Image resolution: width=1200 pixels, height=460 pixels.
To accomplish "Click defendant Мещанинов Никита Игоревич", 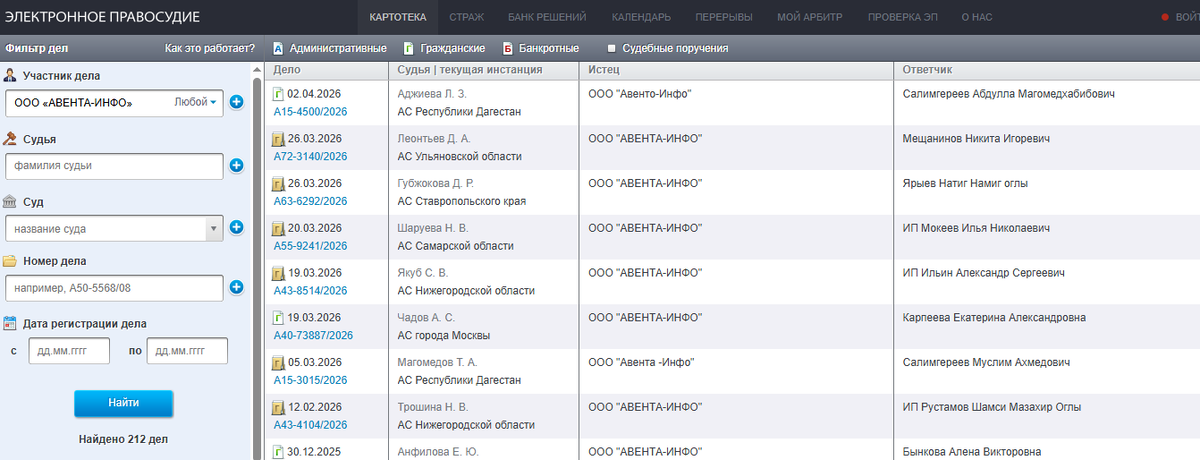I will (976, 139).
